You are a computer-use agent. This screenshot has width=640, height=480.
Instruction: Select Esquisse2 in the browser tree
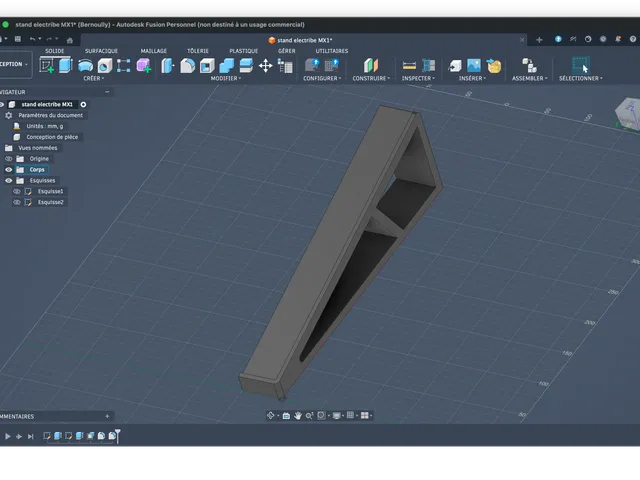(50, 202)
